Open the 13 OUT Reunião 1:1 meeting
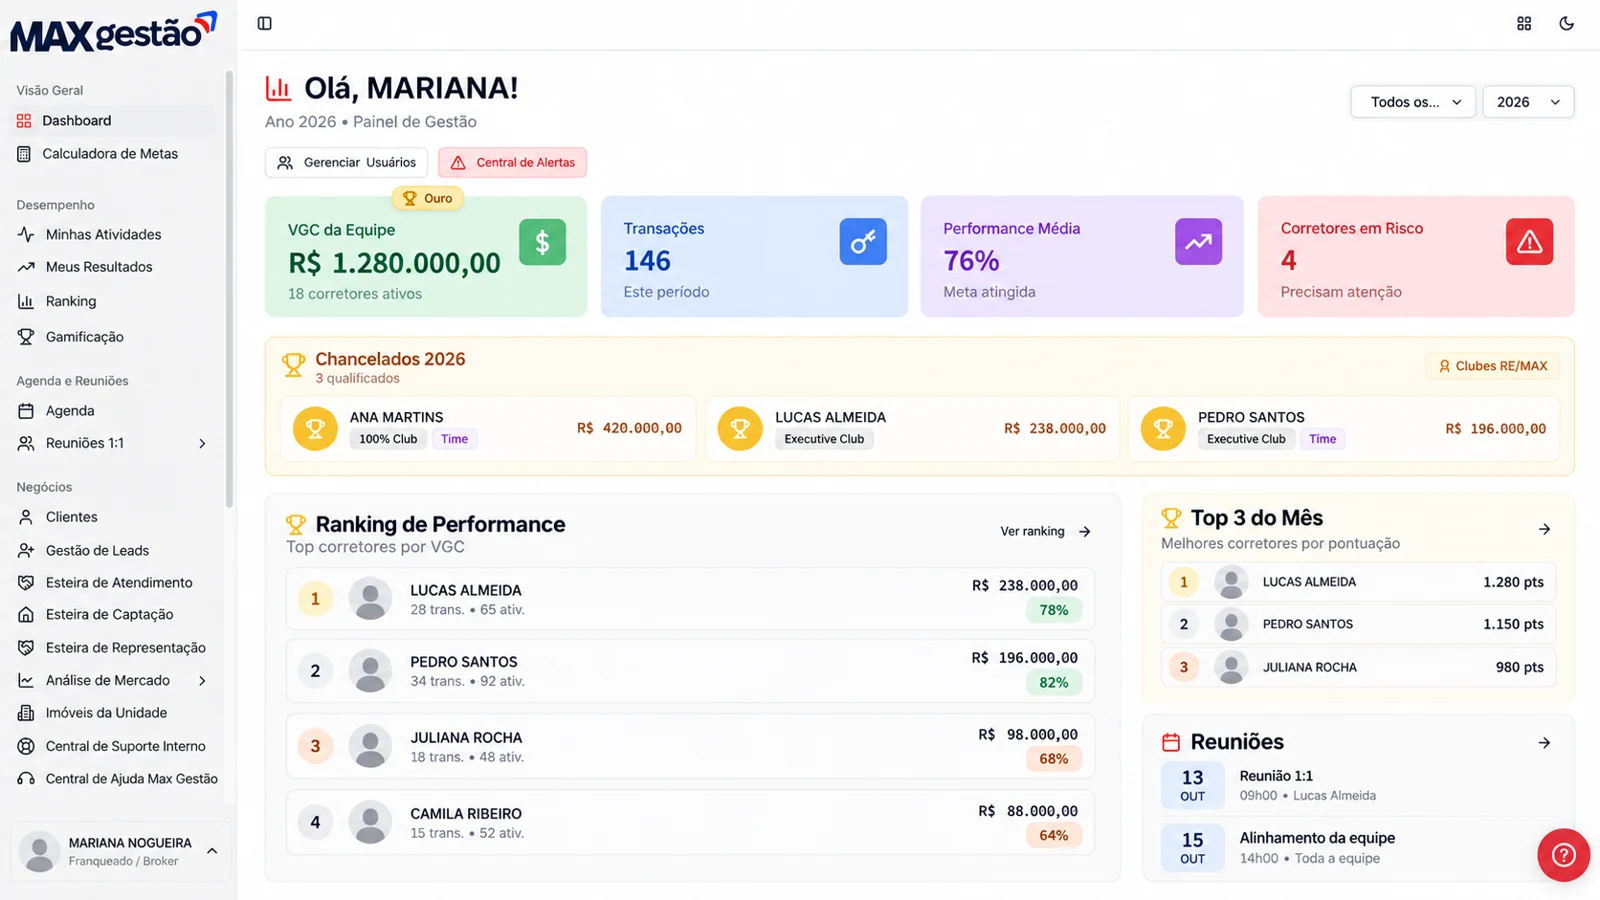The image size is (1600, 900). [1358, 785]
